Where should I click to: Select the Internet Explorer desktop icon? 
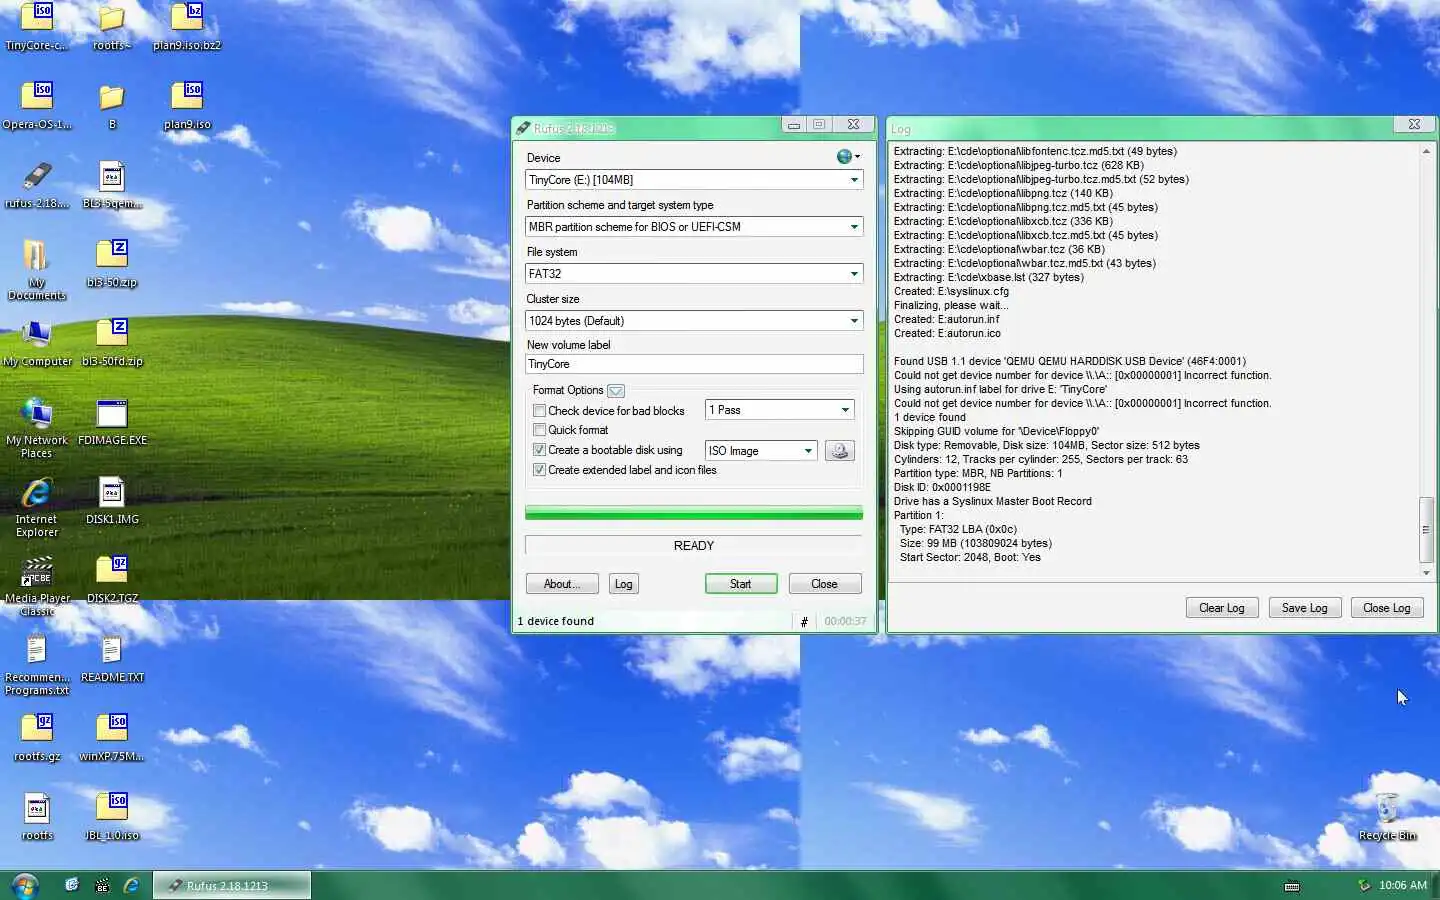(37, 507)
